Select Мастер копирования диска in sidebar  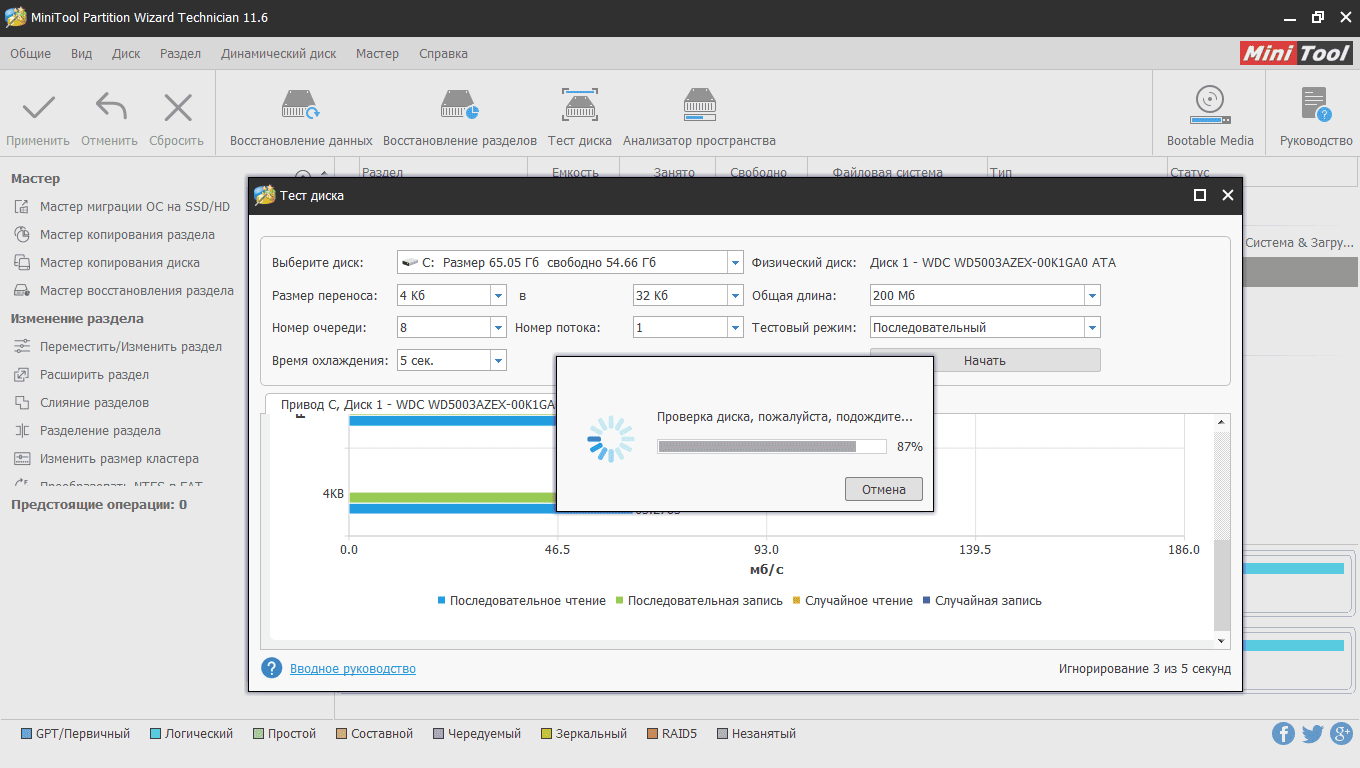click(x=119, y=263)
